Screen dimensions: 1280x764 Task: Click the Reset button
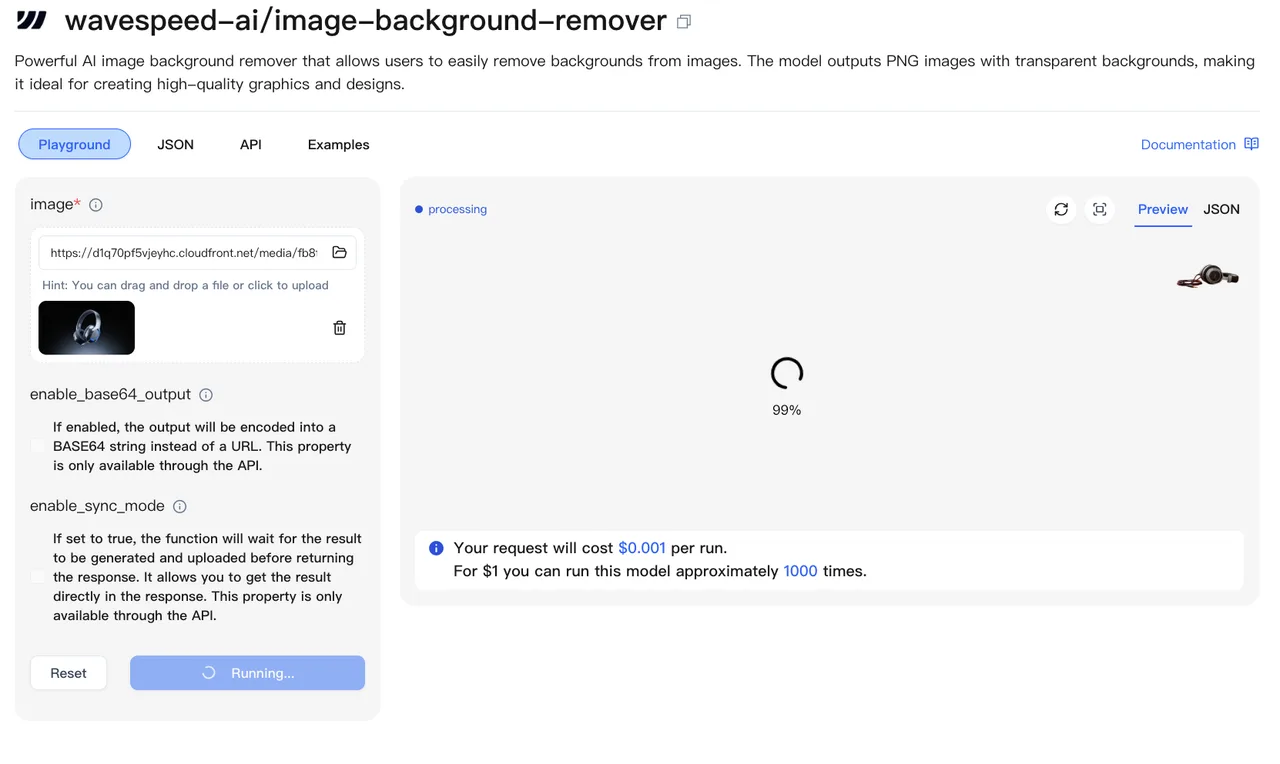tap(68, 673)
